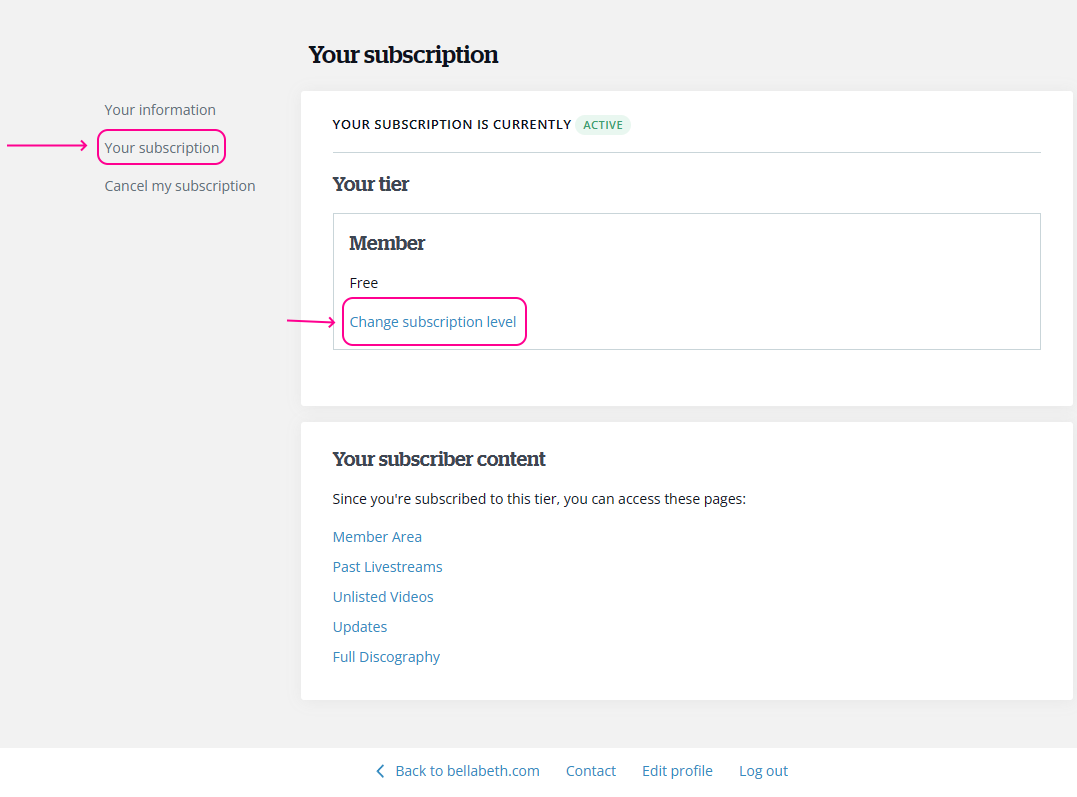Open Edit profile in the footer
Image resolution: width=1077 pixels, height=797 pixels.
tap(677, 771)
